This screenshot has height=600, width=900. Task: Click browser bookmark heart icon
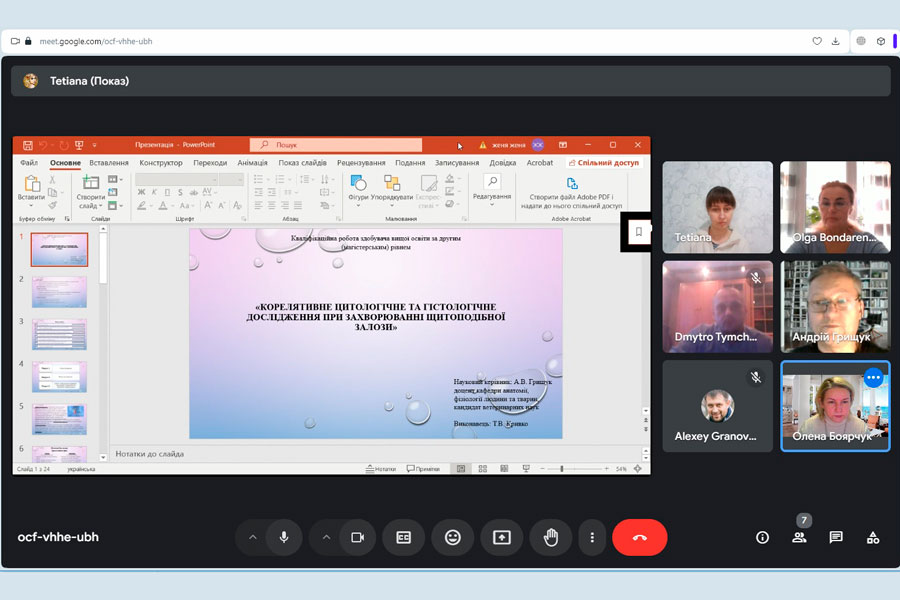[x=817, y=41]
